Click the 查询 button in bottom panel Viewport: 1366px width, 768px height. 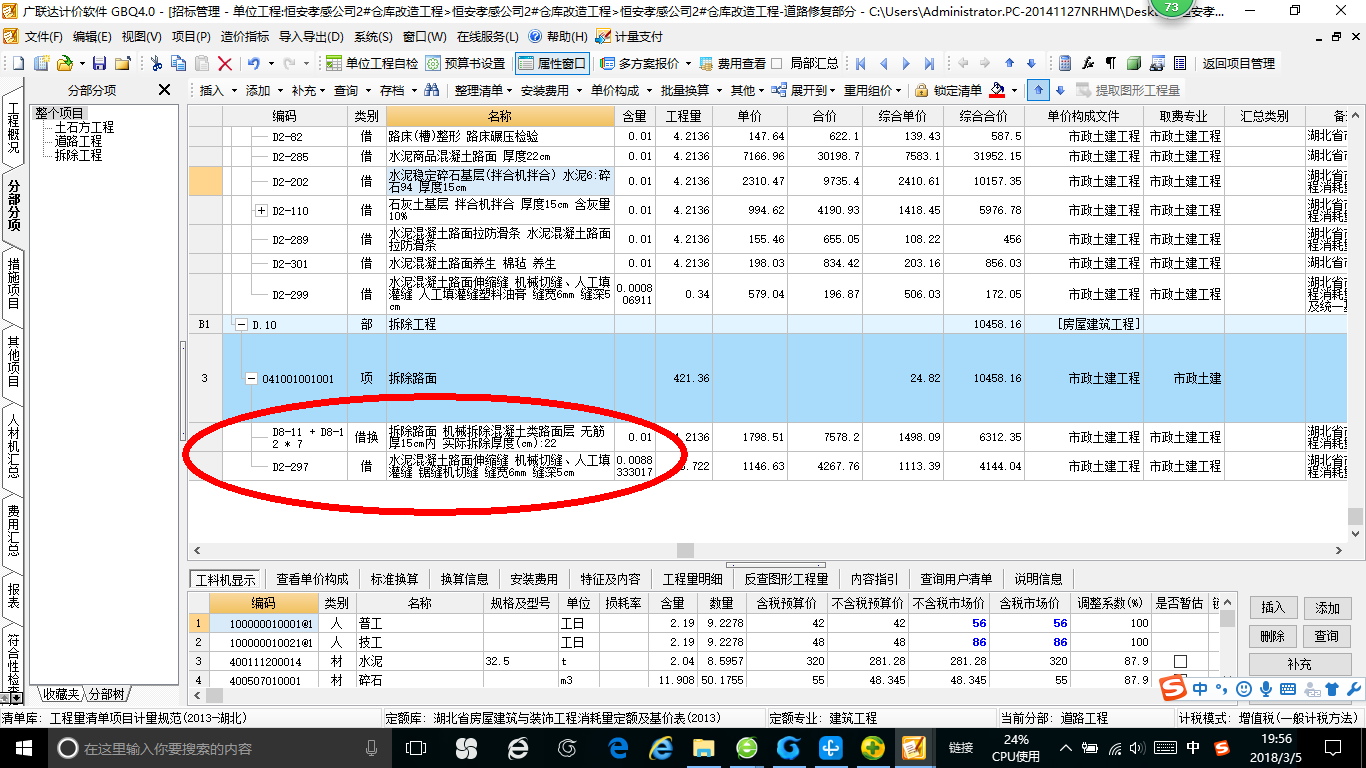coord(1326,636)
